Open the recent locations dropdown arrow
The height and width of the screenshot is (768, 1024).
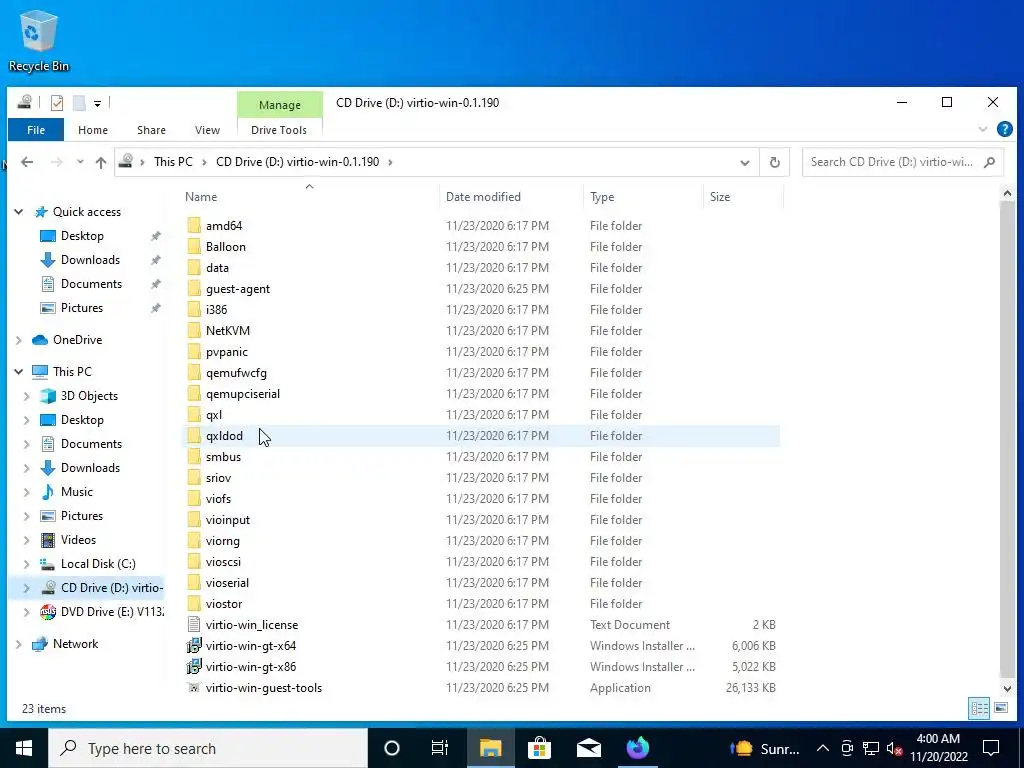coord(80,162)
